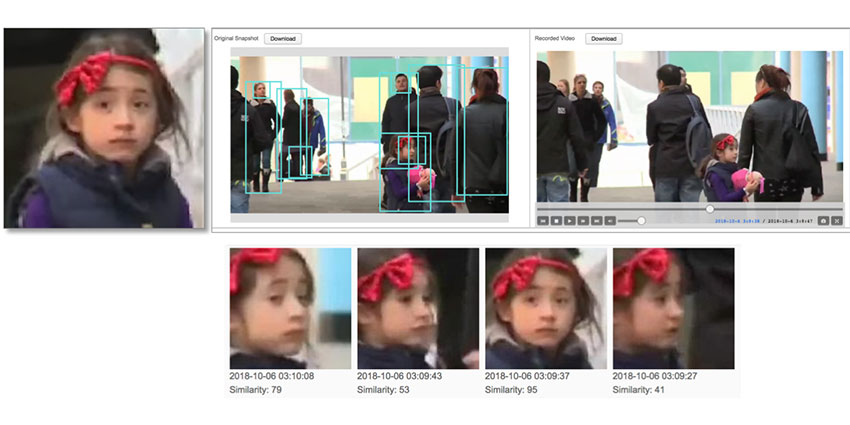Click the blue current playback time
This screenshot has height=425, width=850.
pos(737,221)
